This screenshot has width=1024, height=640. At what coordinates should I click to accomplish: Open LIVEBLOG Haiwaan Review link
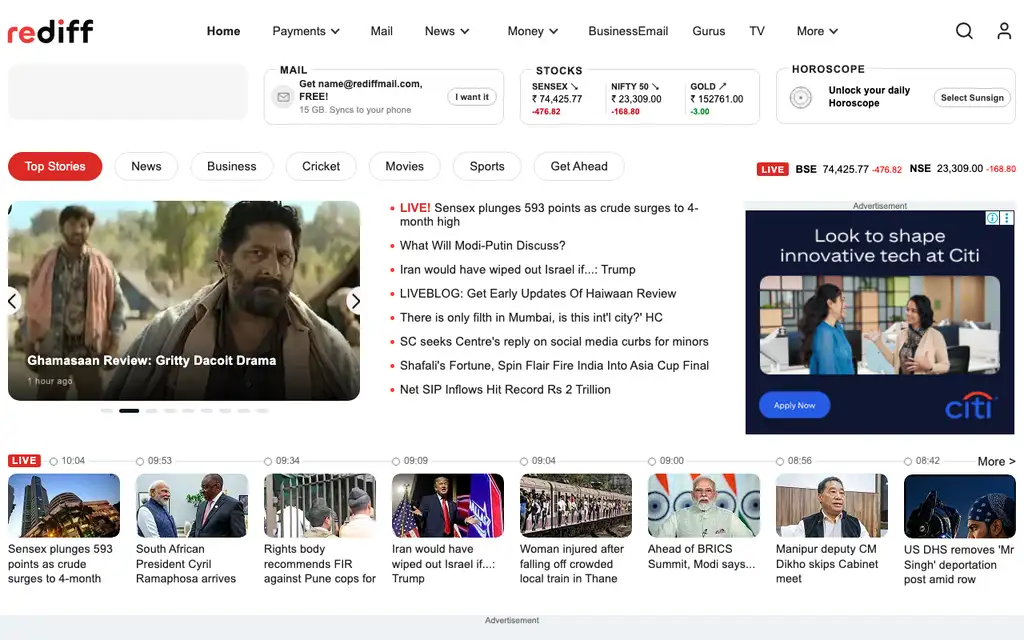pyautogui.click(x=538, y=294)
